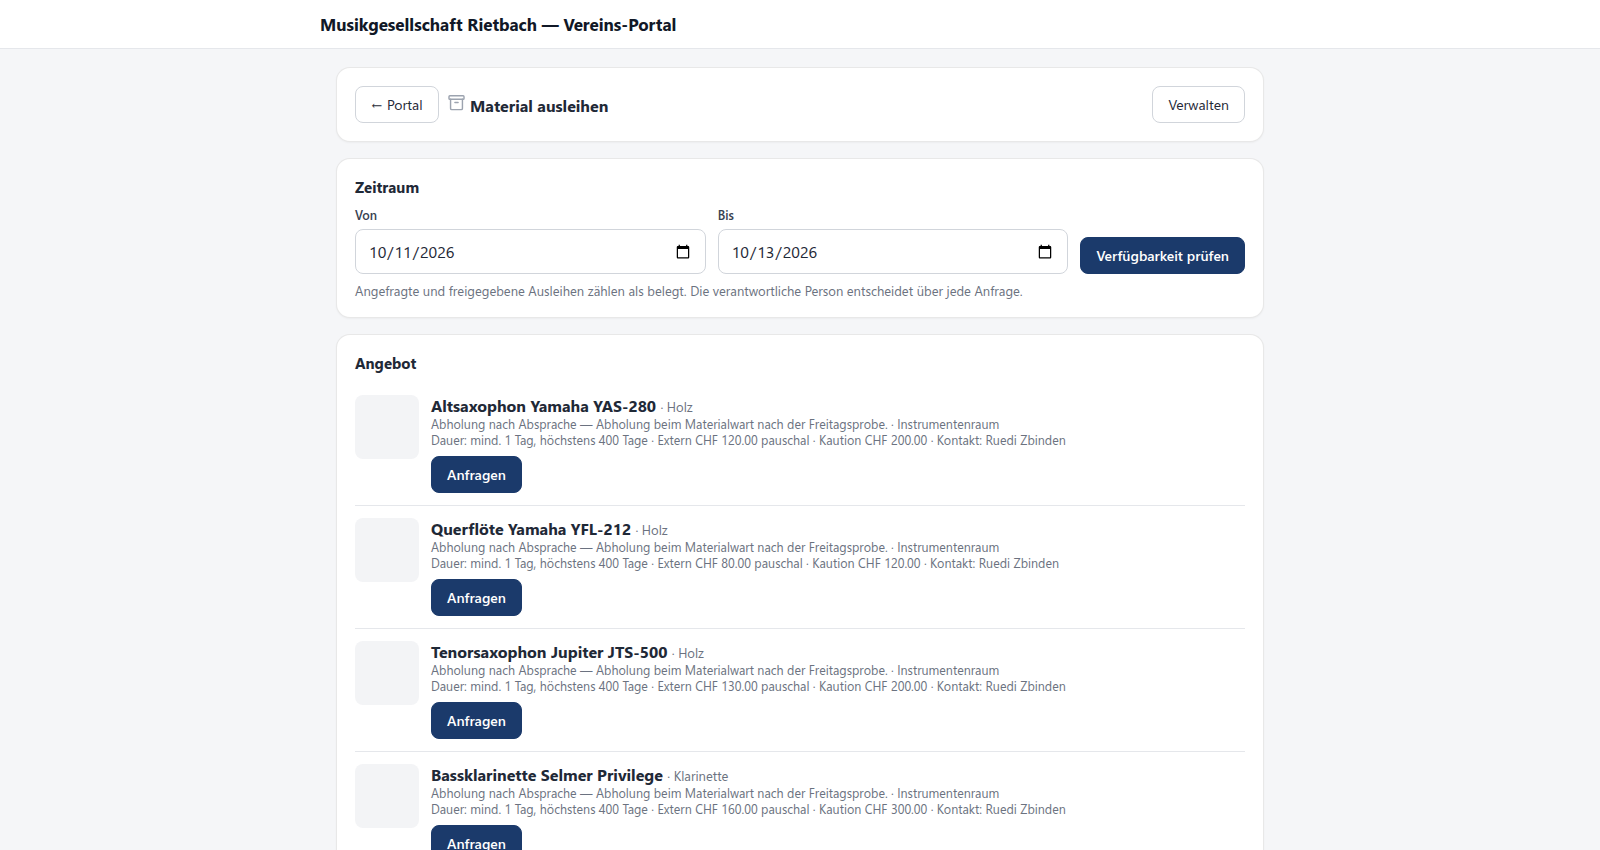Screen dimensions: 1600x850
Task: Open calendar picker in the Von date field
Action: click(x=683, y=252)
